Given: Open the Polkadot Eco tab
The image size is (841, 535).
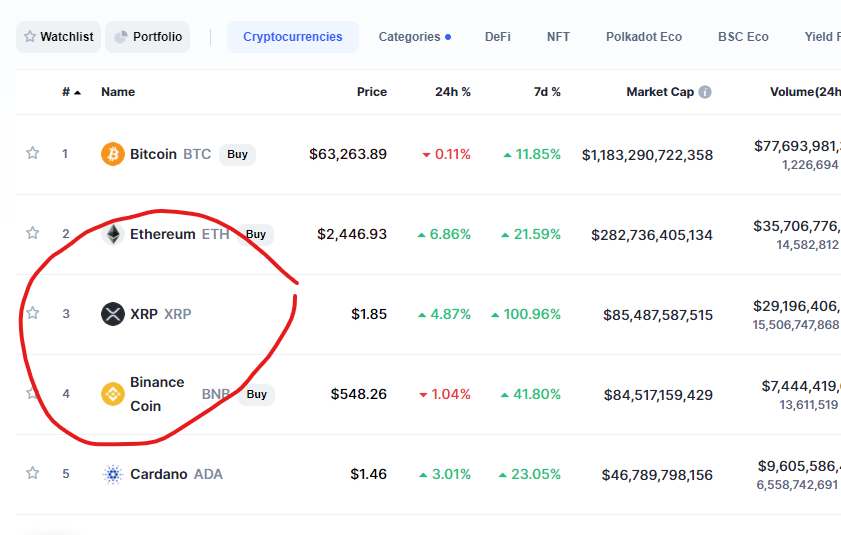Looking at the screenshot, I should (644, 36).
